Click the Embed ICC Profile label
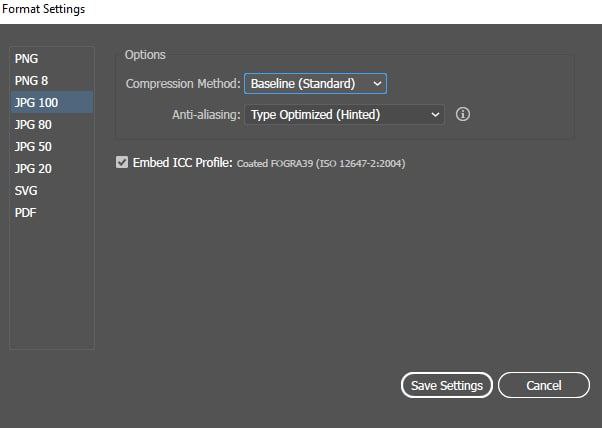The height and width of the screenshot is (428, 602). coord(183,162)
